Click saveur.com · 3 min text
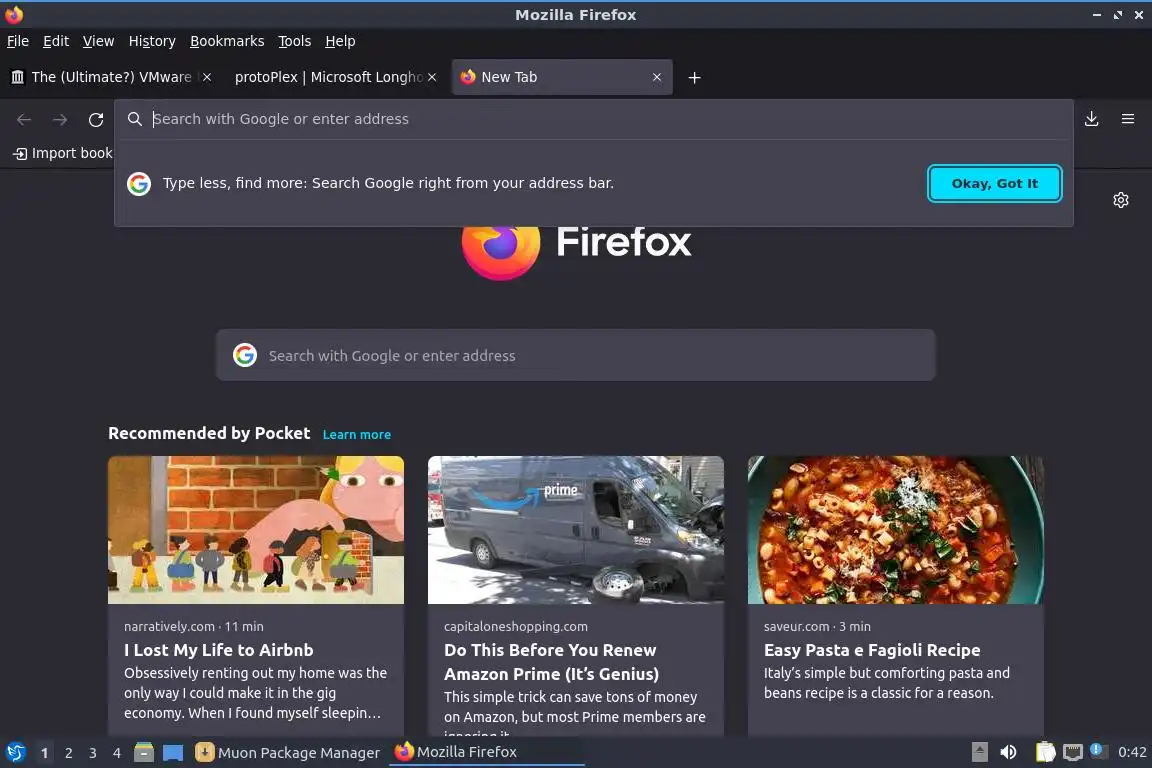The image size is (1152, 768). pos(817,626)
